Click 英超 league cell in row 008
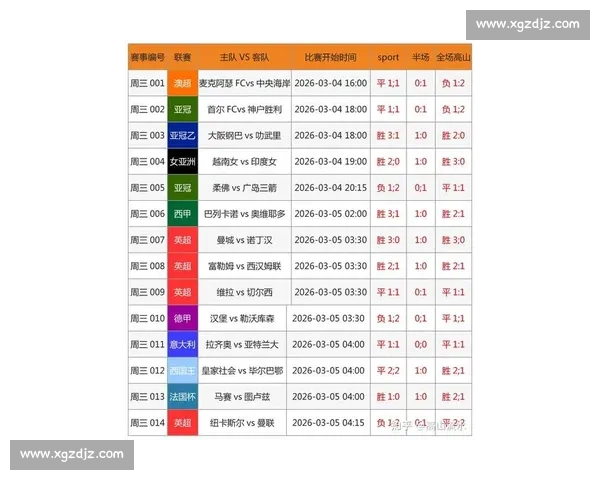Screen dimensions: 600x480 (183, 266)
